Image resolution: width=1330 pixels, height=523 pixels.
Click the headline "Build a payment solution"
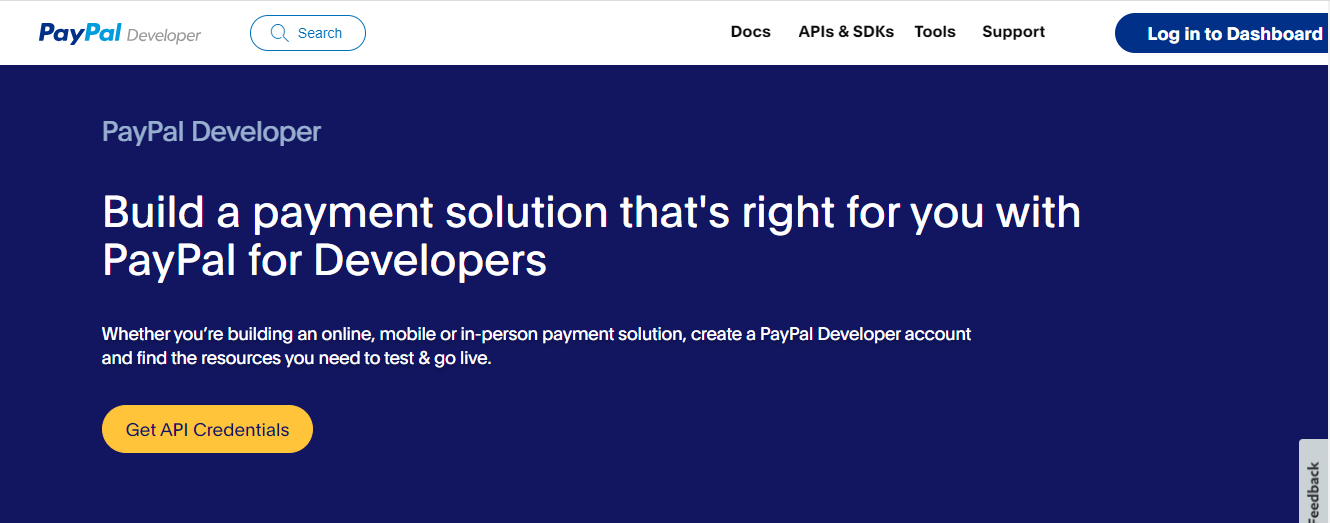591,236
